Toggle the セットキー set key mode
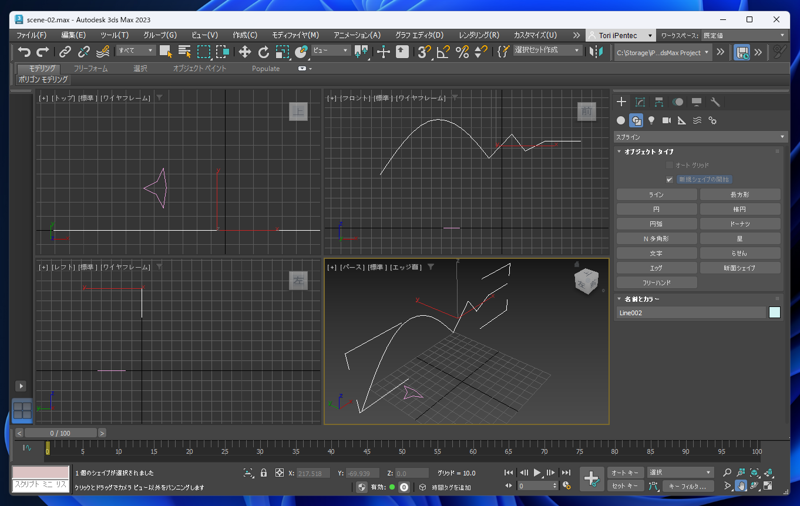 coord(625,486)
